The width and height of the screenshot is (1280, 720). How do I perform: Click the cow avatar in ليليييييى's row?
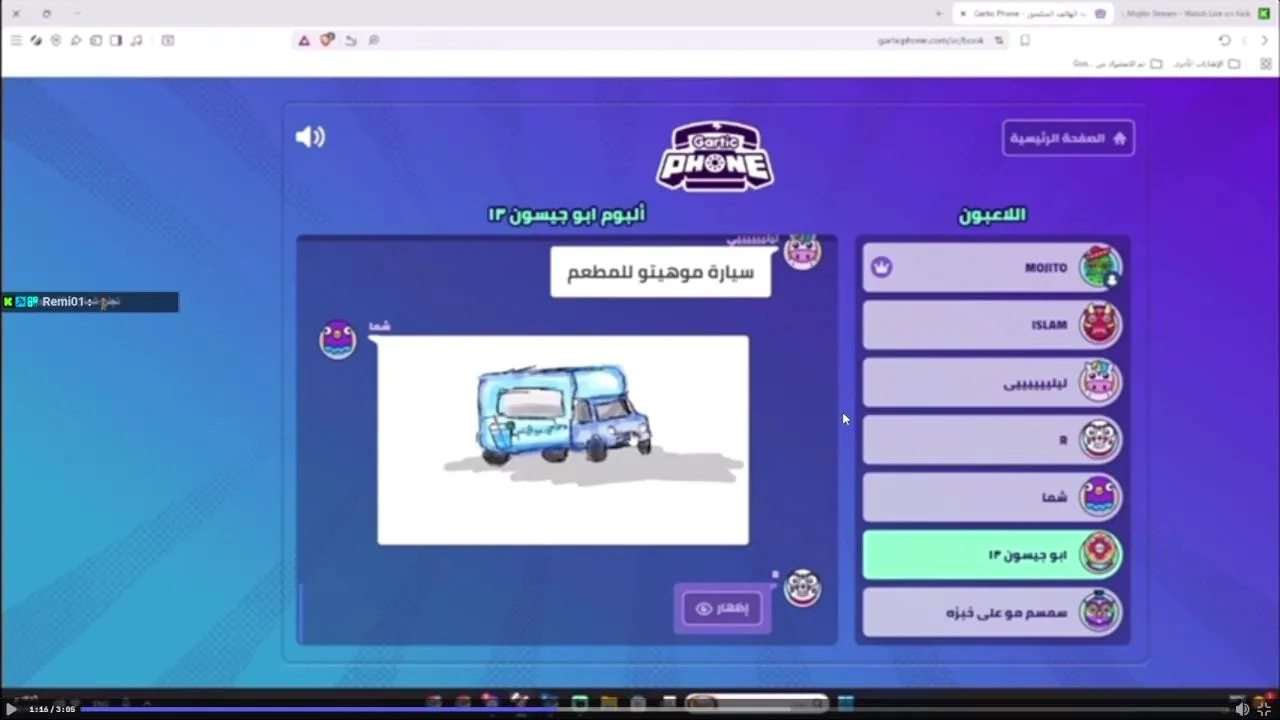coord(1100,382)
